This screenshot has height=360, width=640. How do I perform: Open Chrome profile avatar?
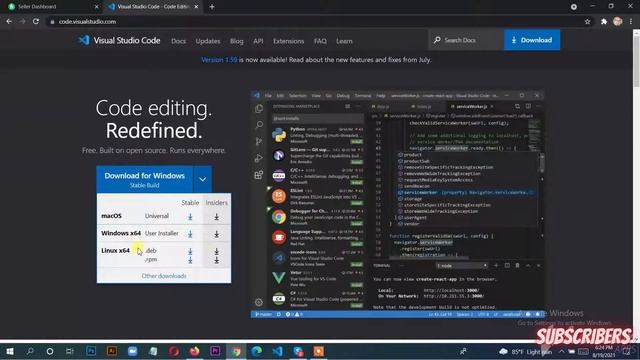(618, 22)
